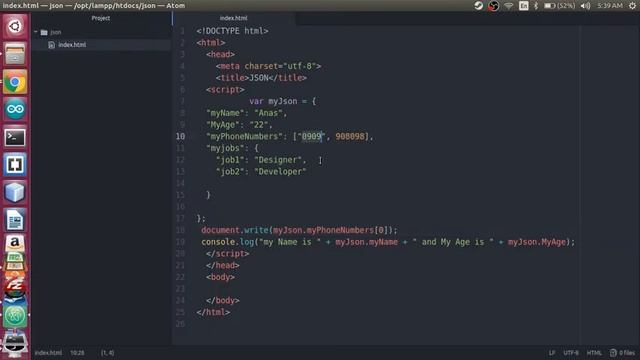Switch to the index.html editor tab
Screen dimensions: 640x360
tap(233, 18)
